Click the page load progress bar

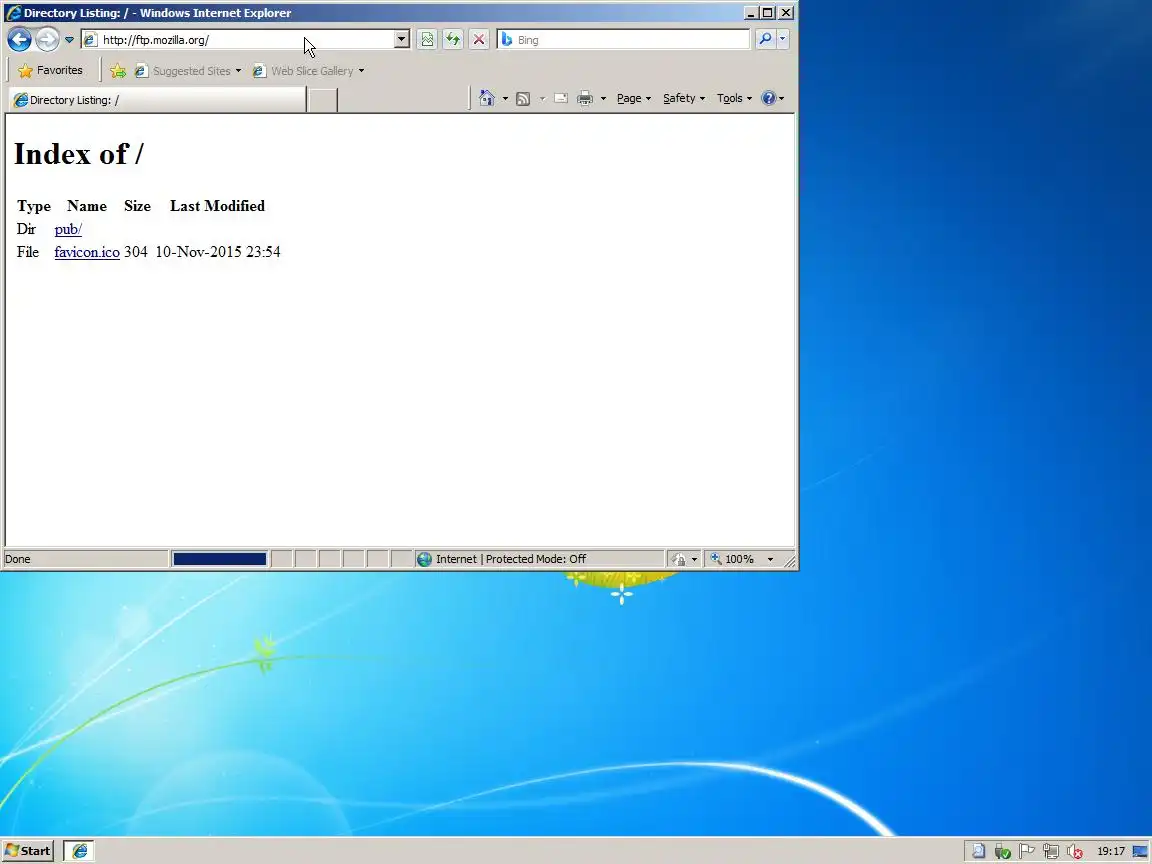[x=220, y=559]
